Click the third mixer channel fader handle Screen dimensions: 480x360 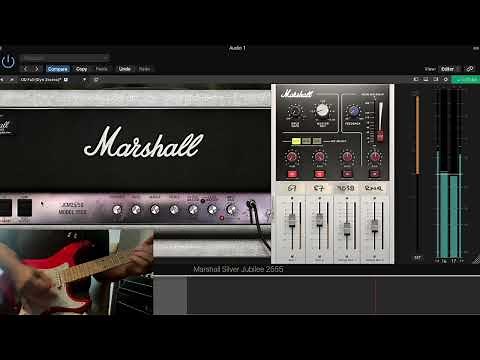click(x=347, y=229)
